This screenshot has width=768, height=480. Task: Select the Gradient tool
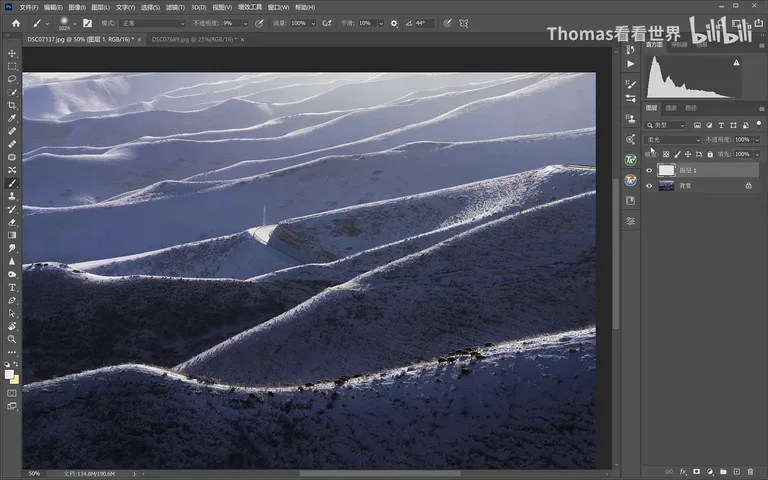(x=12, y=235)
